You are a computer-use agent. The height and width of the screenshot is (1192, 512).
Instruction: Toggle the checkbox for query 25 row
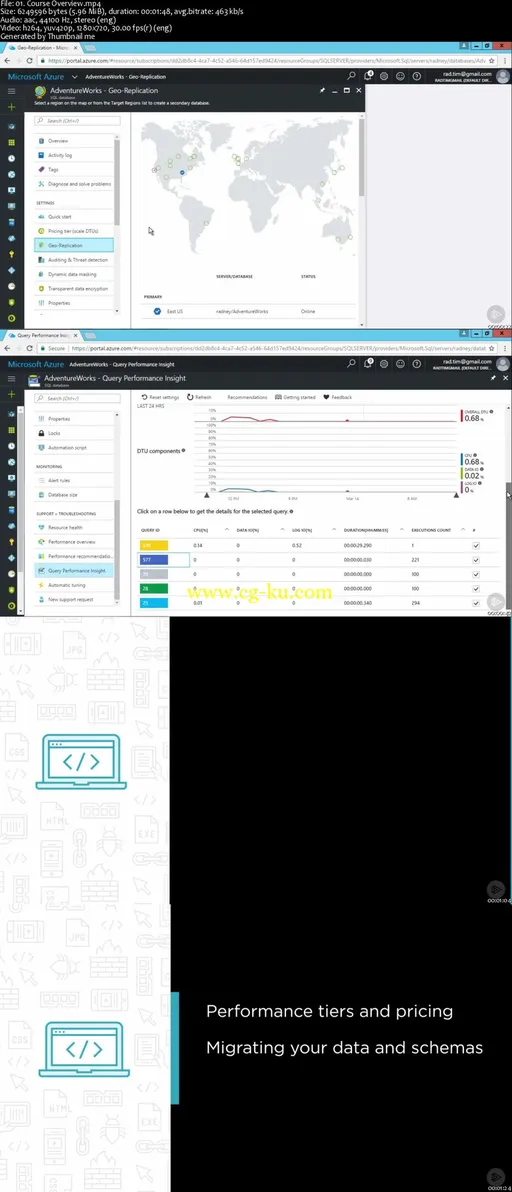[x=476, y=602]
